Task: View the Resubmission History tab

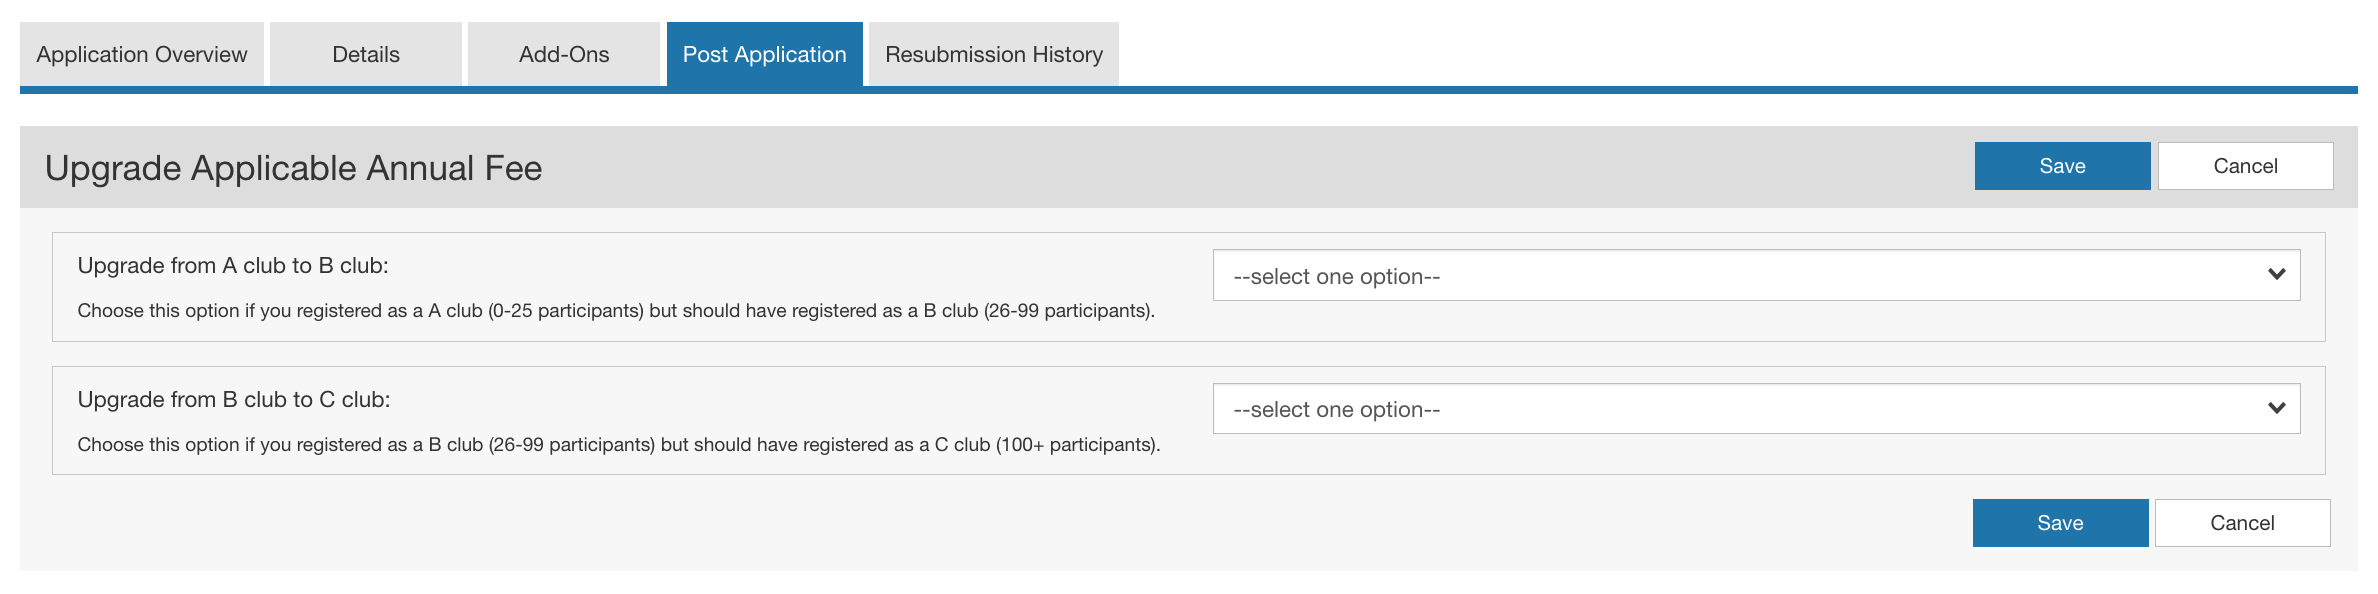Action: pos(993,55)
